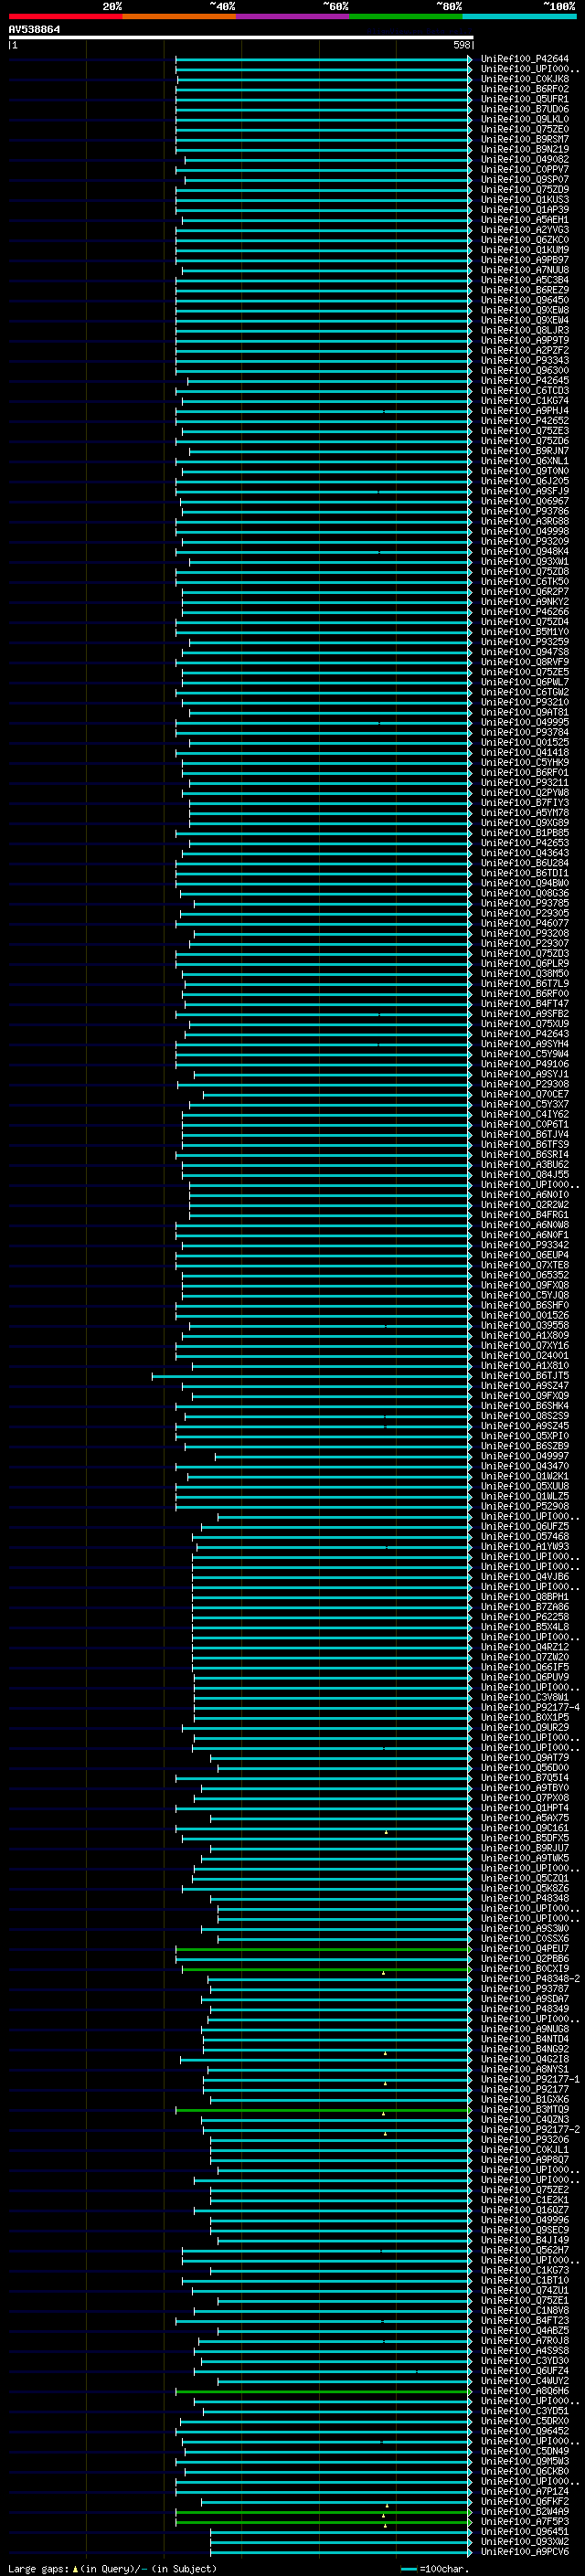585x2576 pixels.
Task: Open the UniRef100_B7UDO6 hit label
Action: pyautogui.click(x=525, y=109)
